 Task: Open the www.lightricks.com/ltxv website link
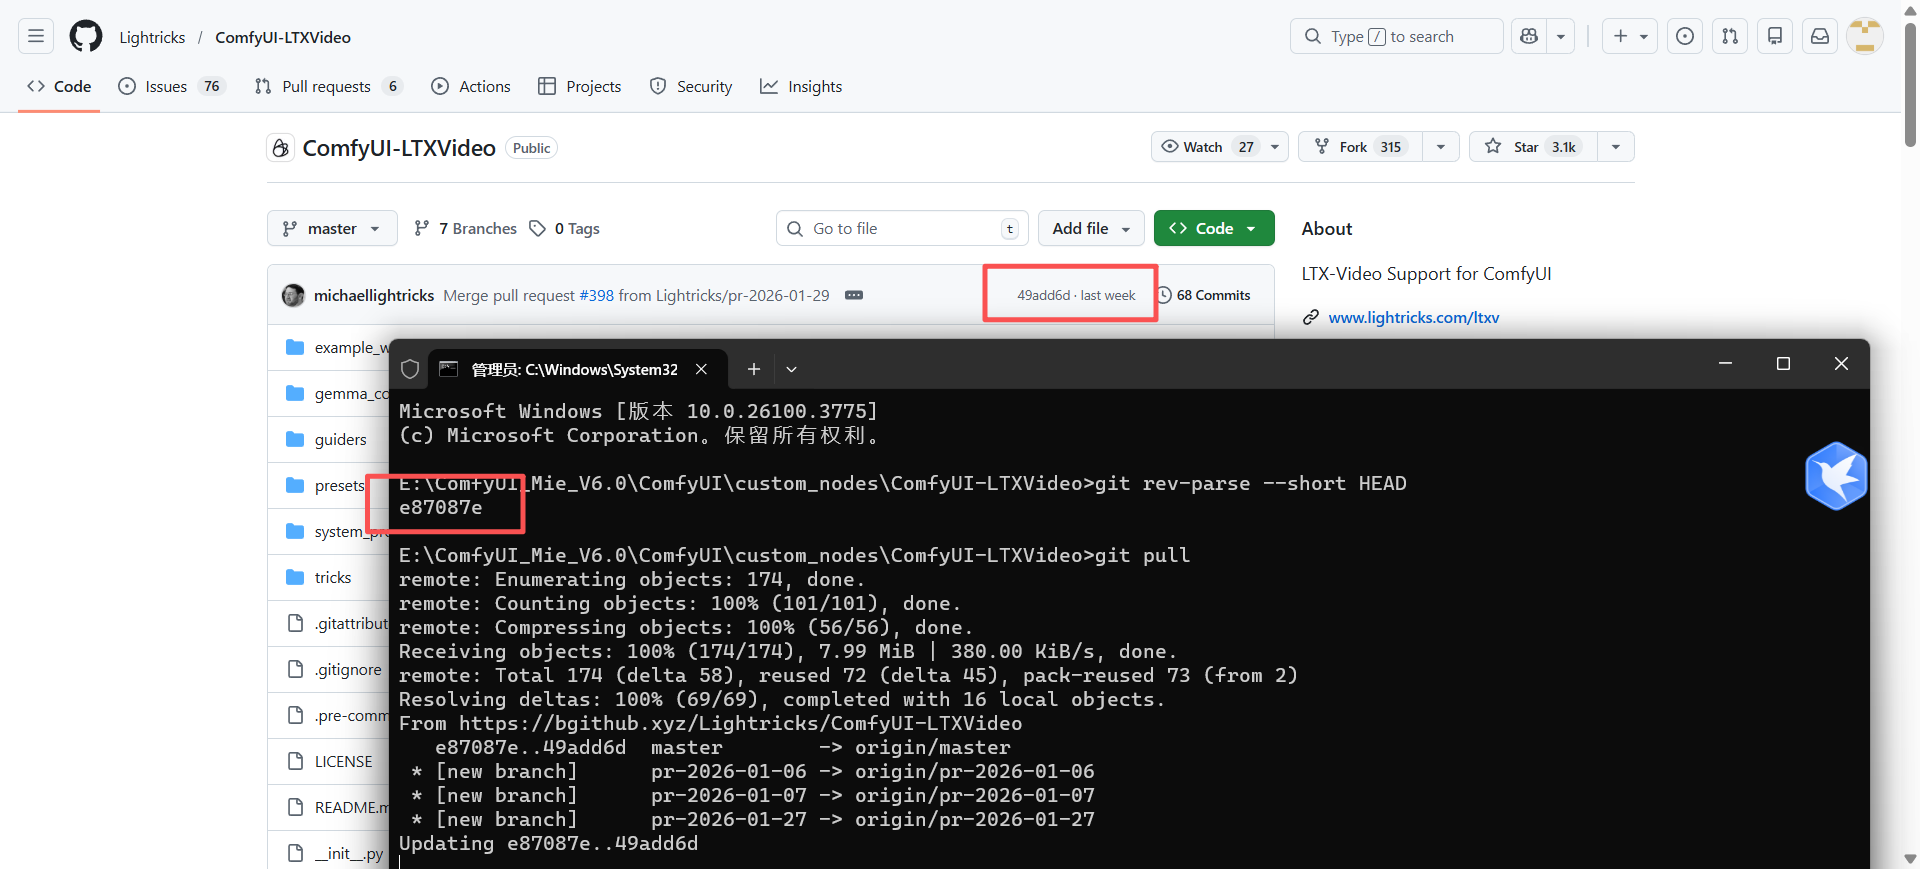coord(1413,317)
